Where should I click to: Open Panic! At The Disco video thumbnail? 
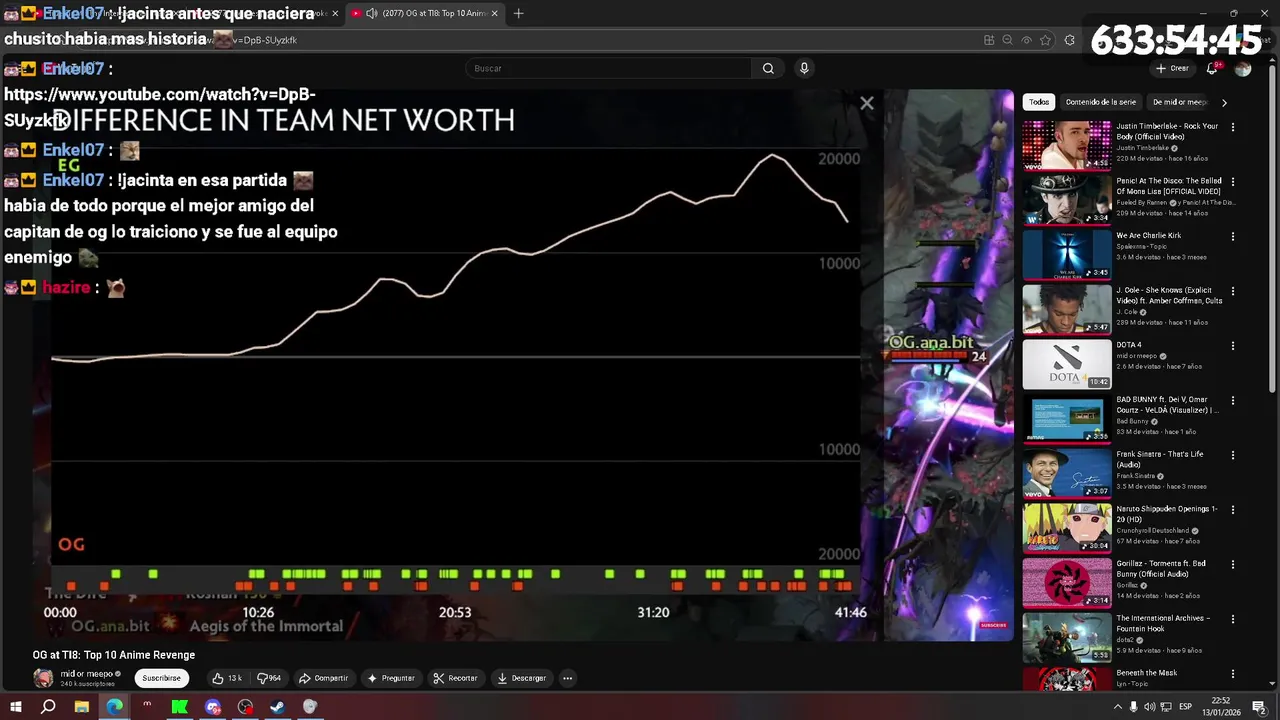pyautogui.click(x=1066, y=200)
